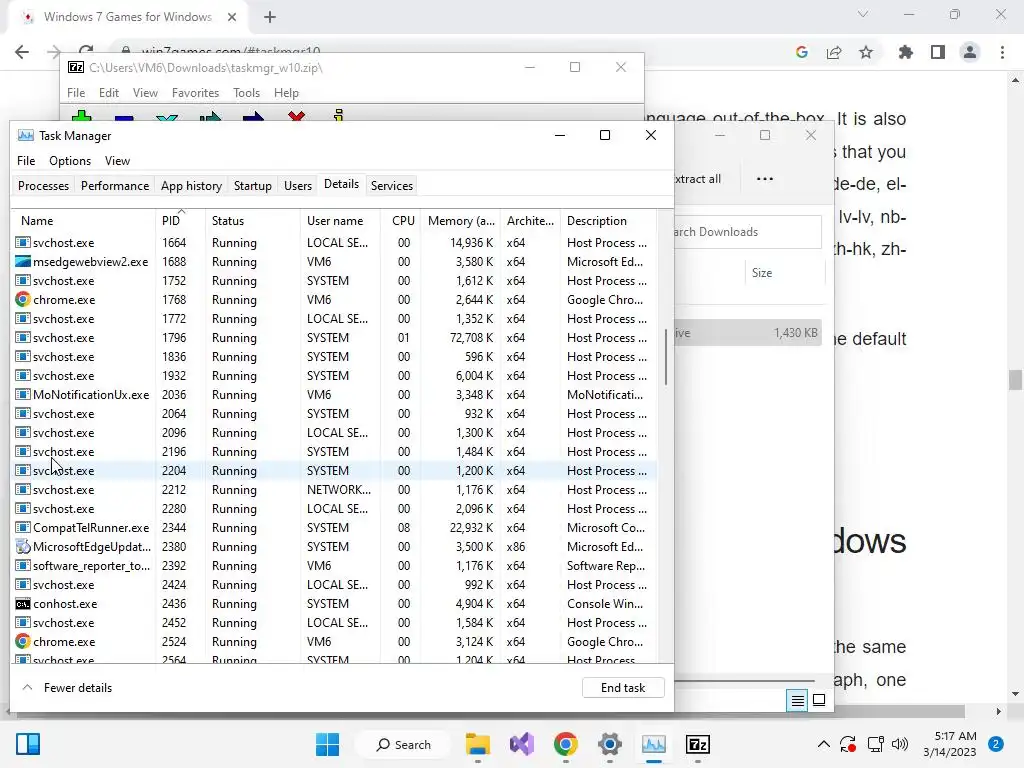Sort by the PID column header
This screenshot has height=768, width=1024.
click(x=180, y=221)
